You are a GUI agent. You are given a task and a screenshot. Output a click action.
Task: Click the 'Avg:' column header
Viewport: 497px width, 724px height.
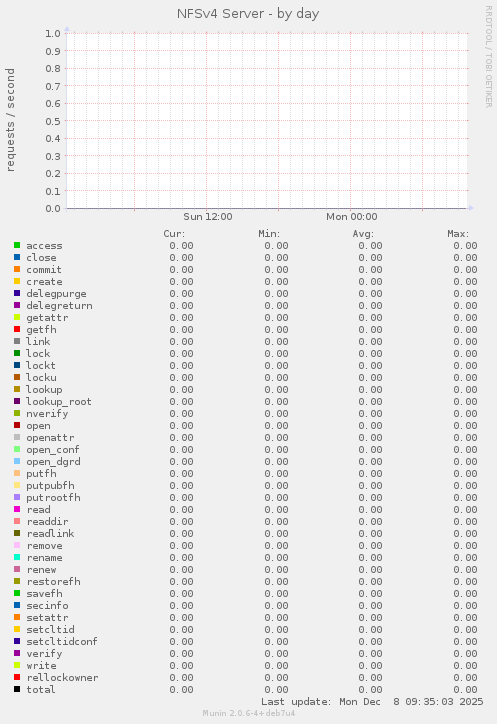(363, 234)
